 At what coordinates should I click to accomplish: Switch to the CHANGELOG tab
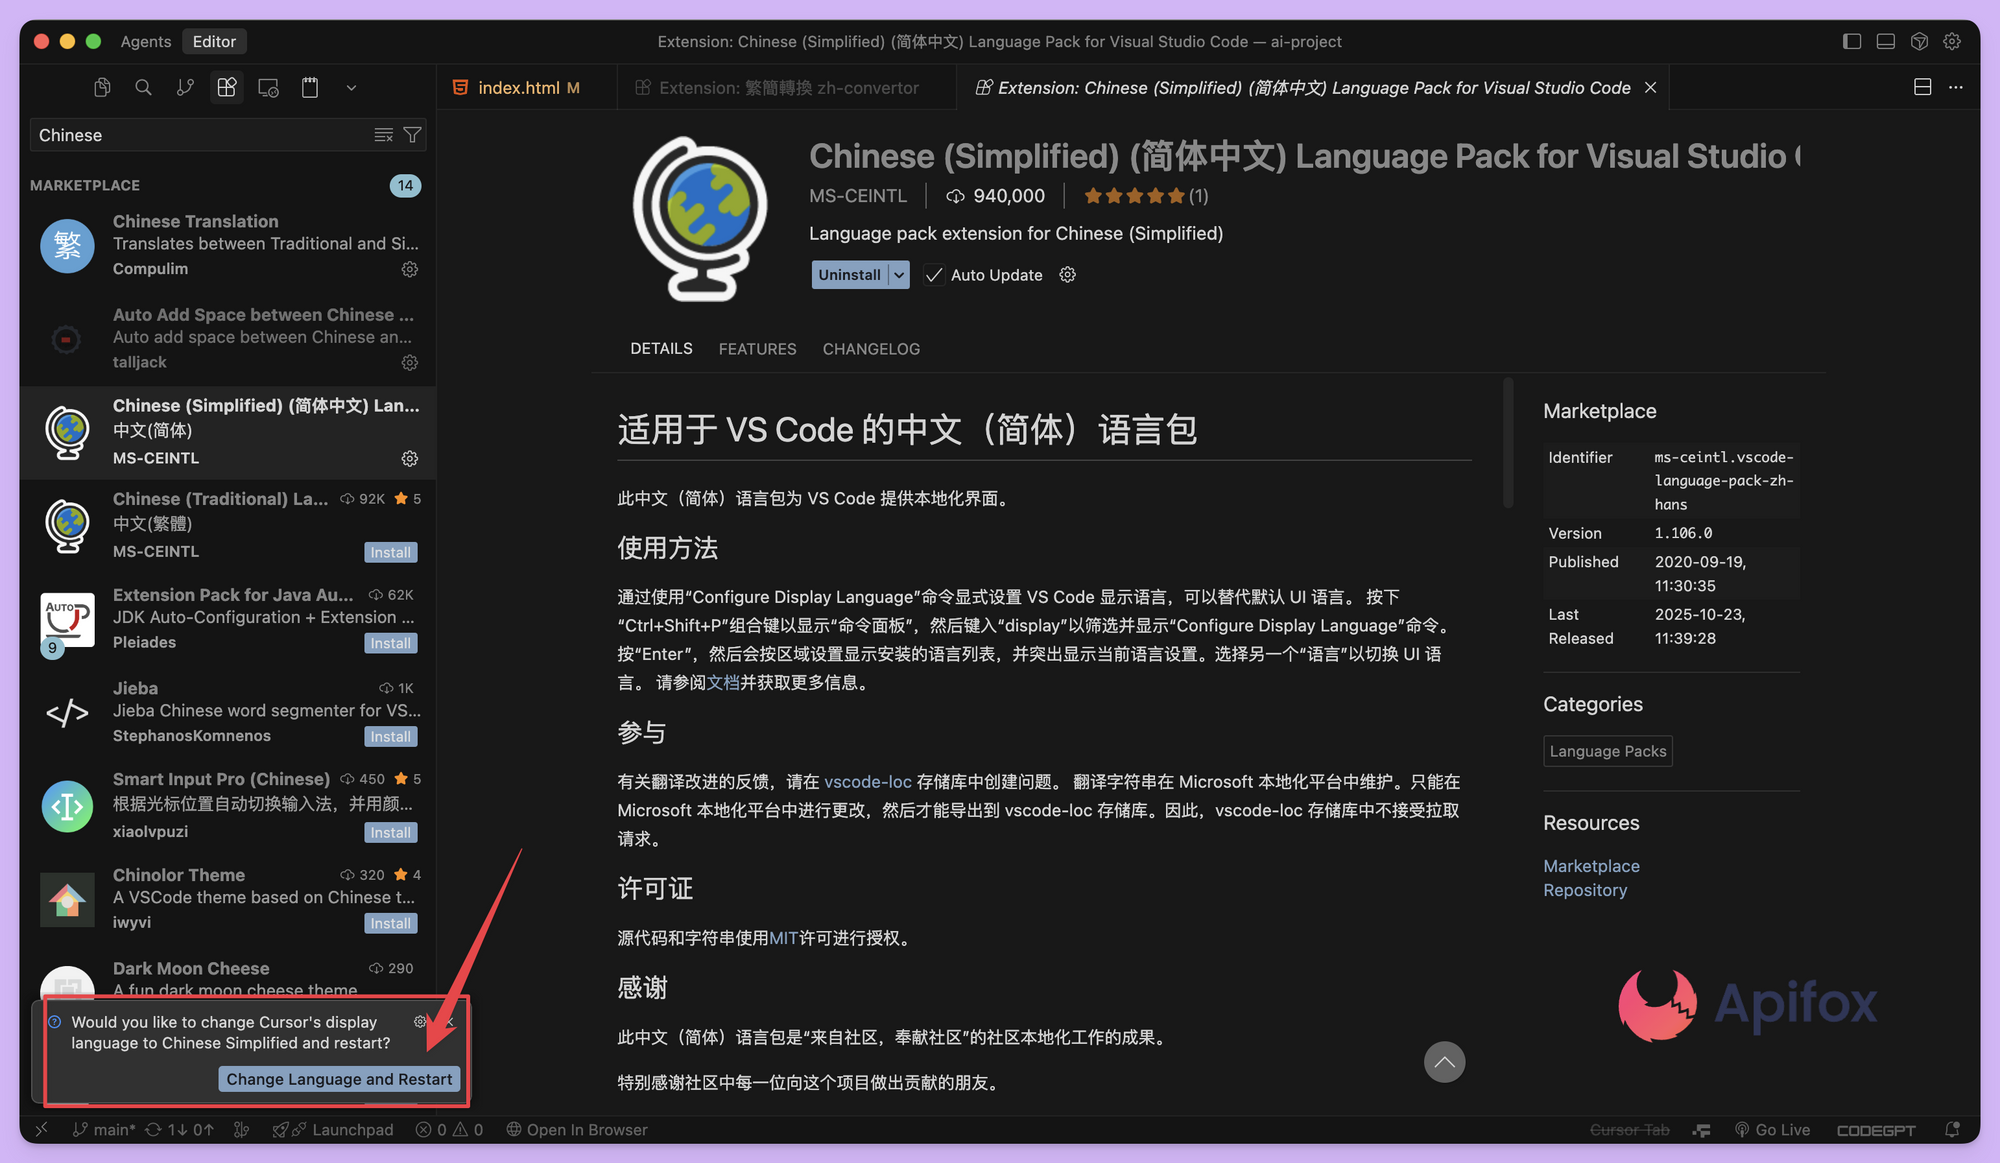click(871, 349)
